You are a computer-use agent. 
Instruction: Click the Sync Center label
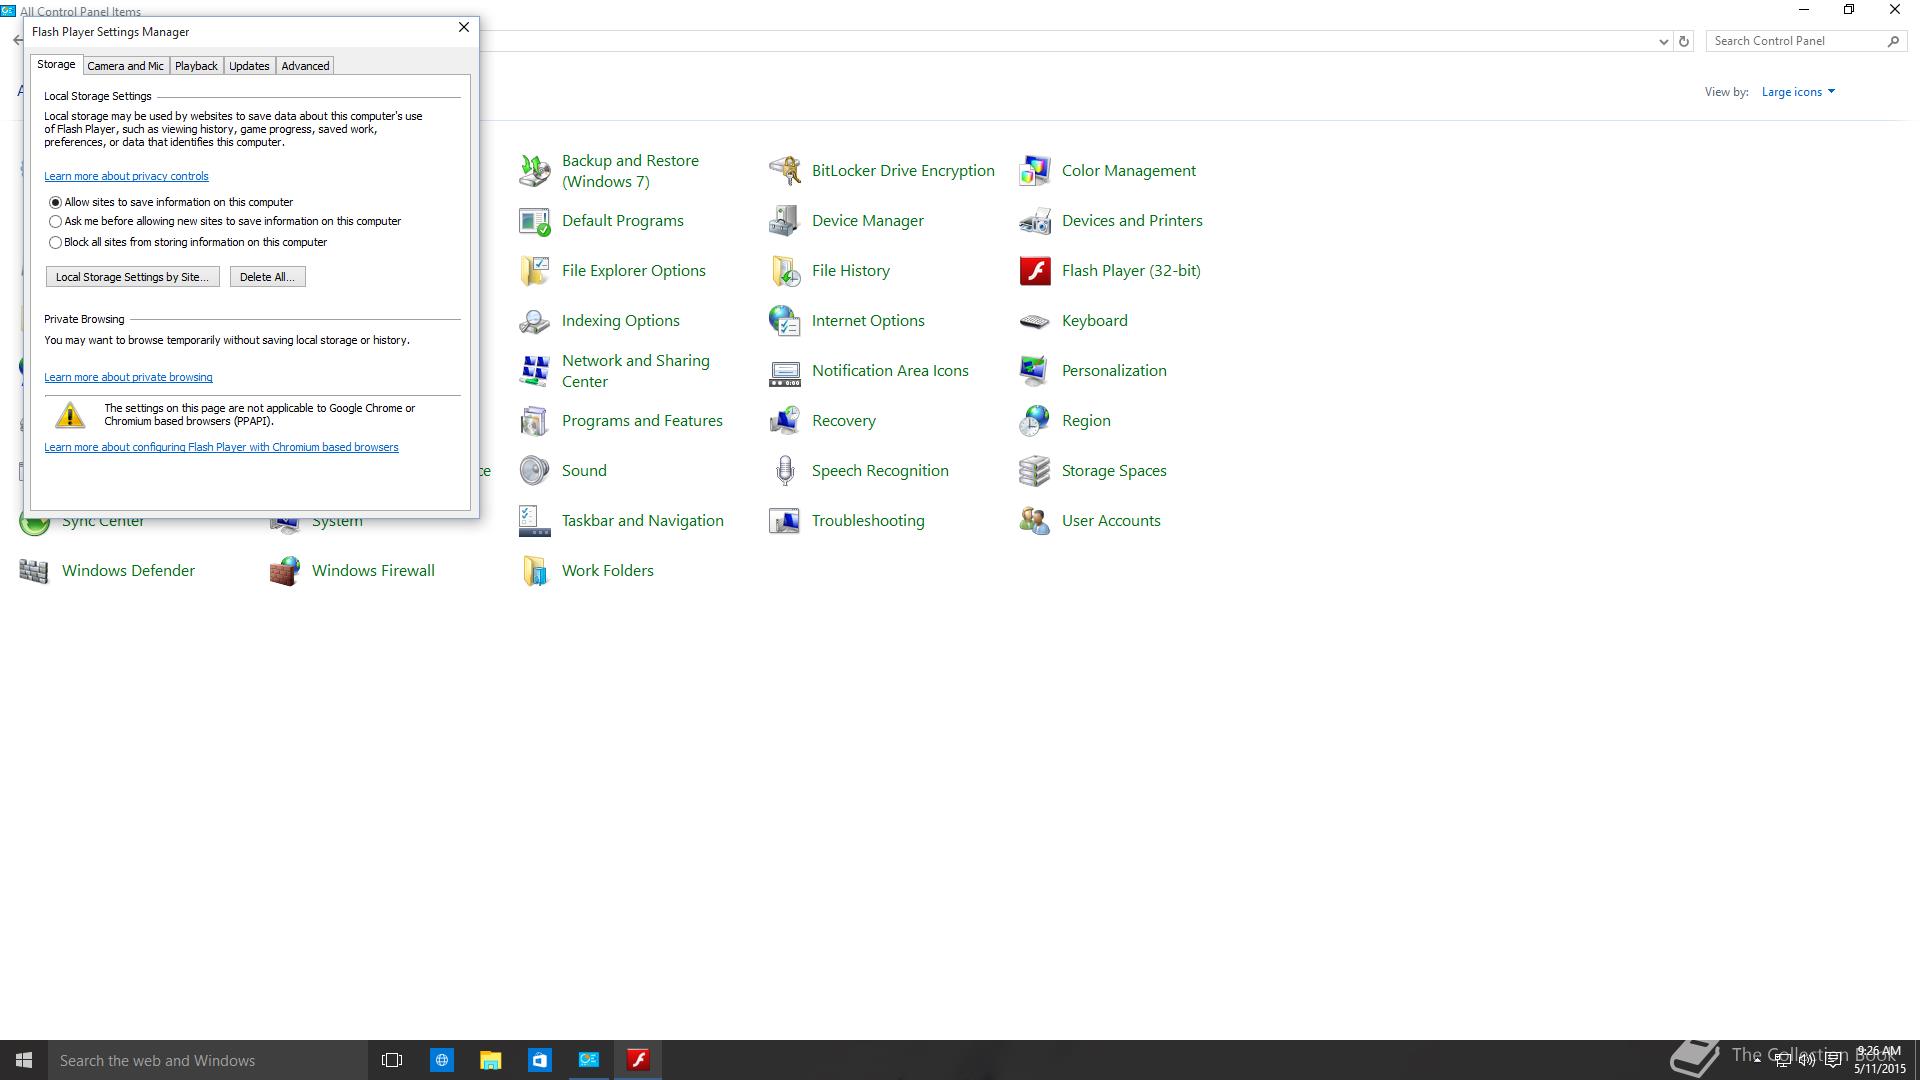103,522
